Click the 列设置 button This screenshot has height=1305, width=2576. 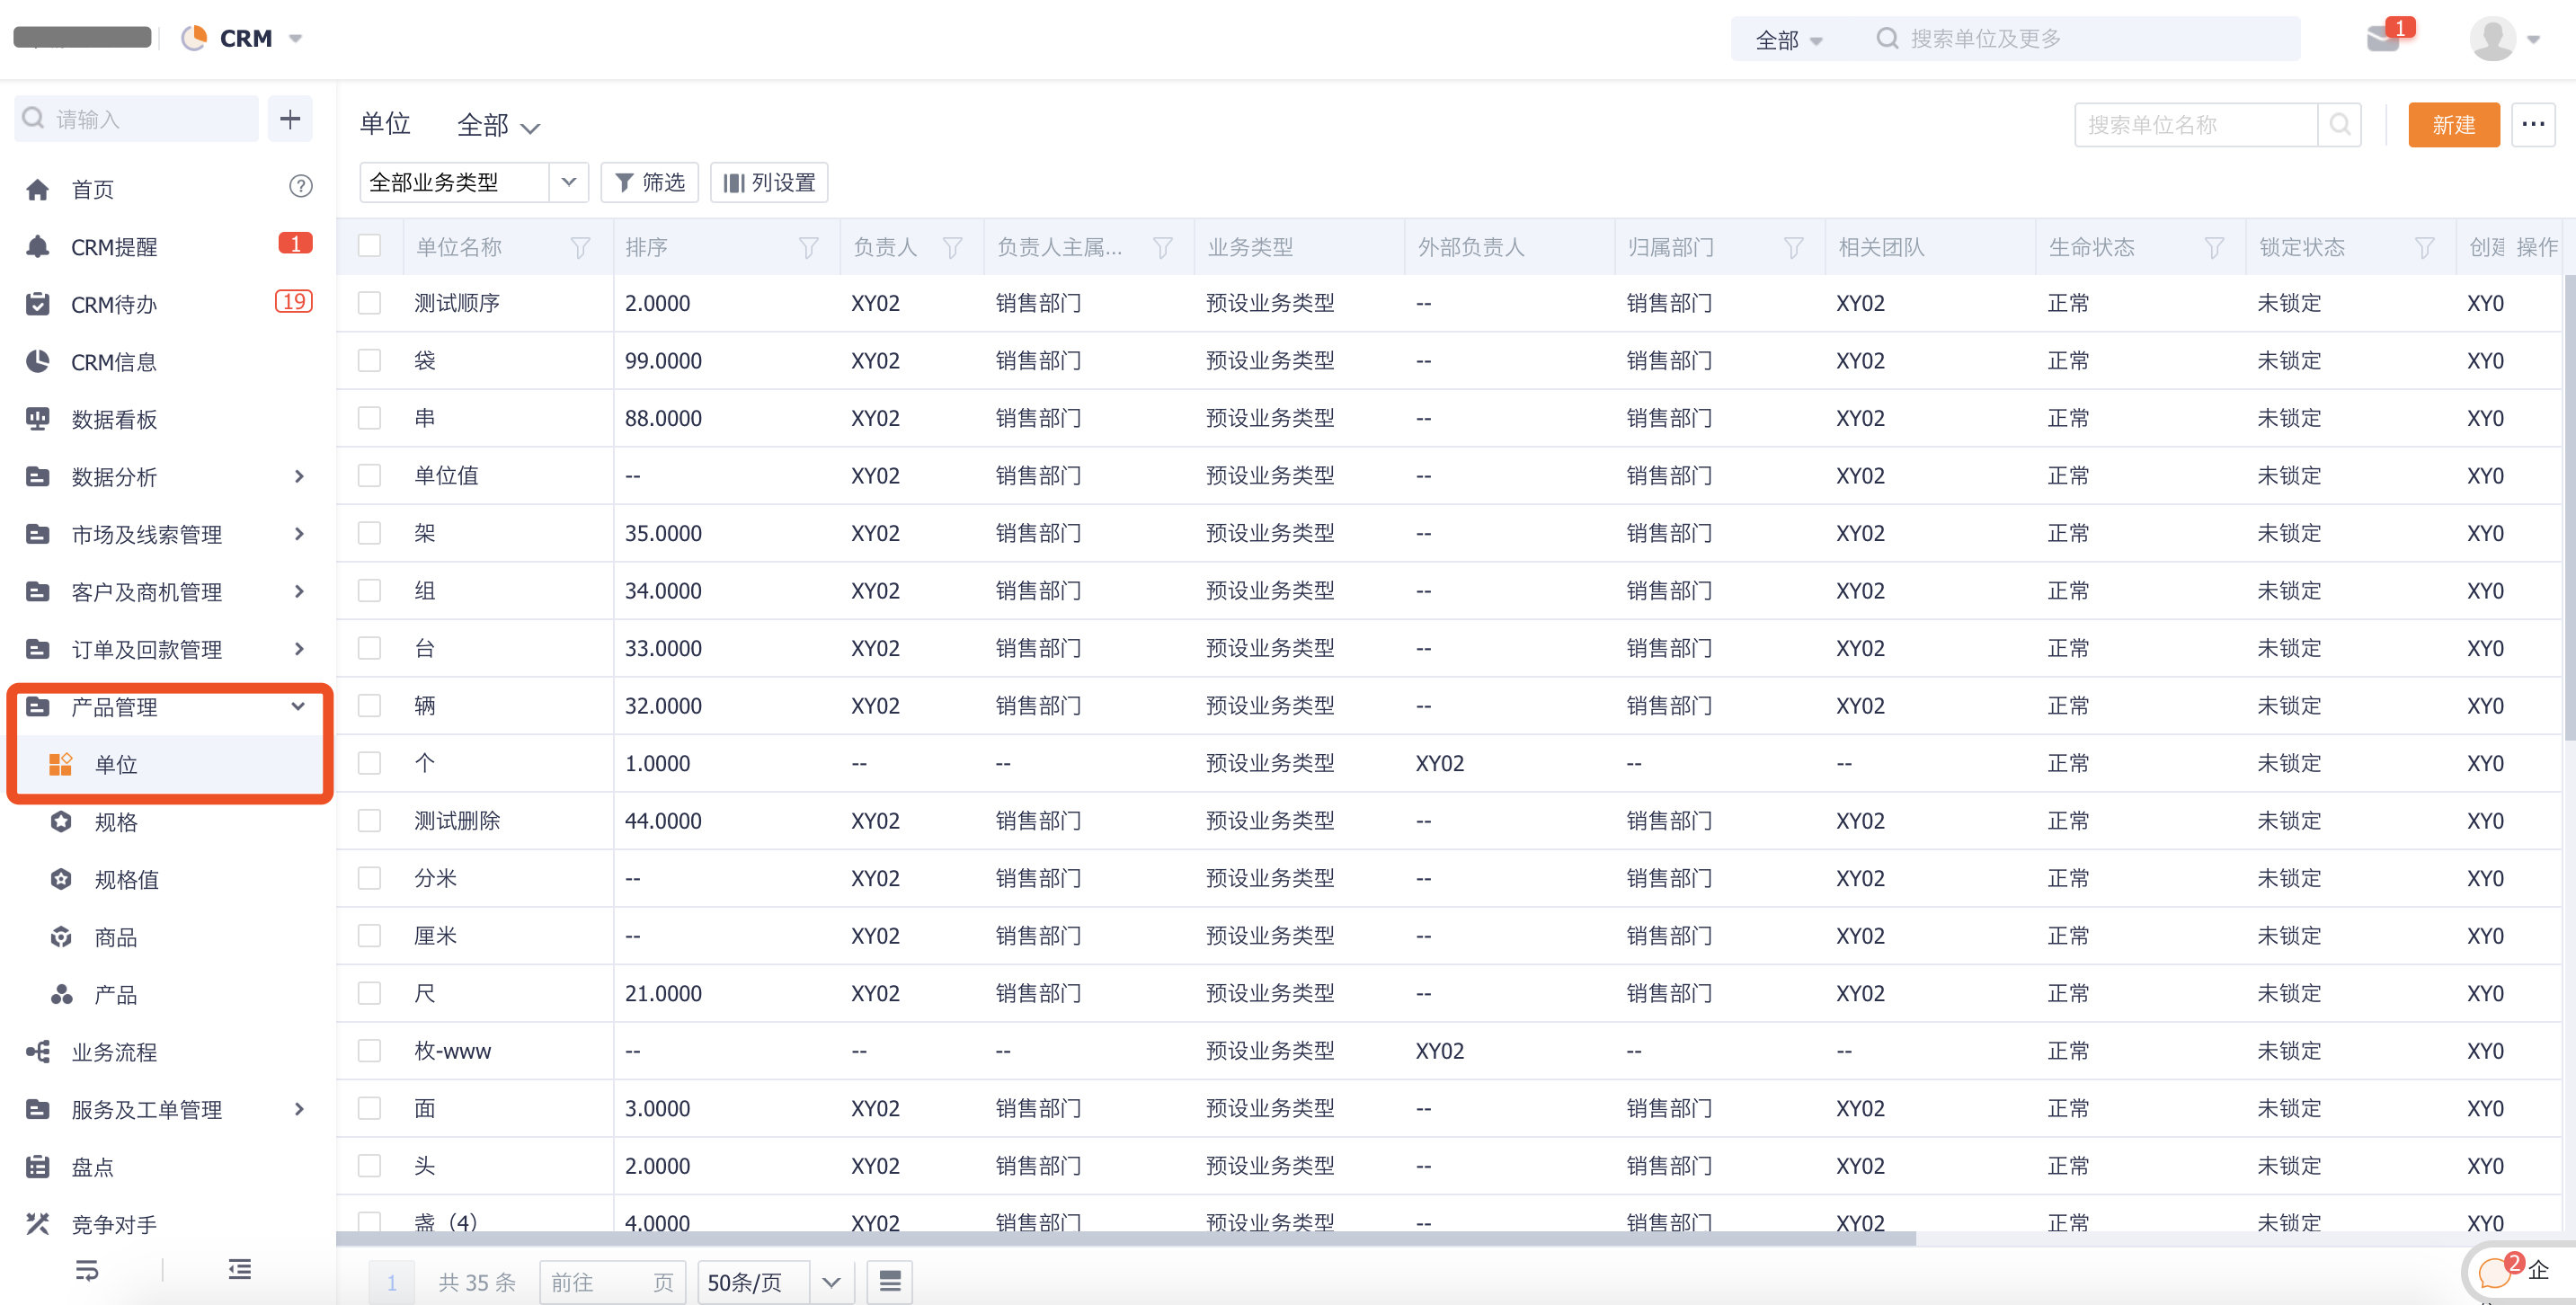tap(769, 182)
